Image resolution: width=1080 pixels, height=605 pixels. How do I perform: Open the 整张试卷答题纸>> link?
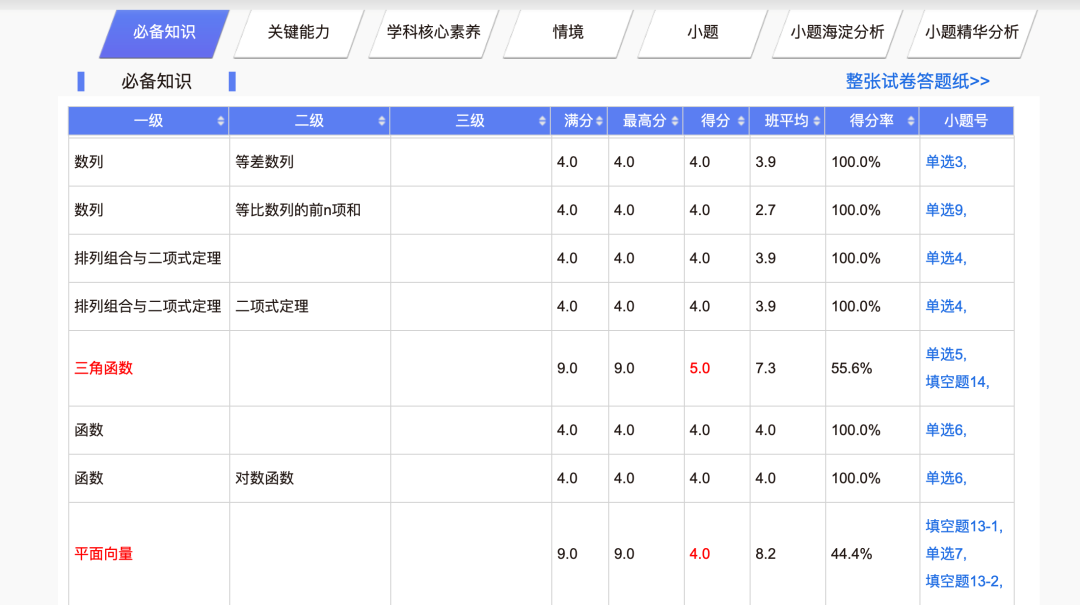917,81
